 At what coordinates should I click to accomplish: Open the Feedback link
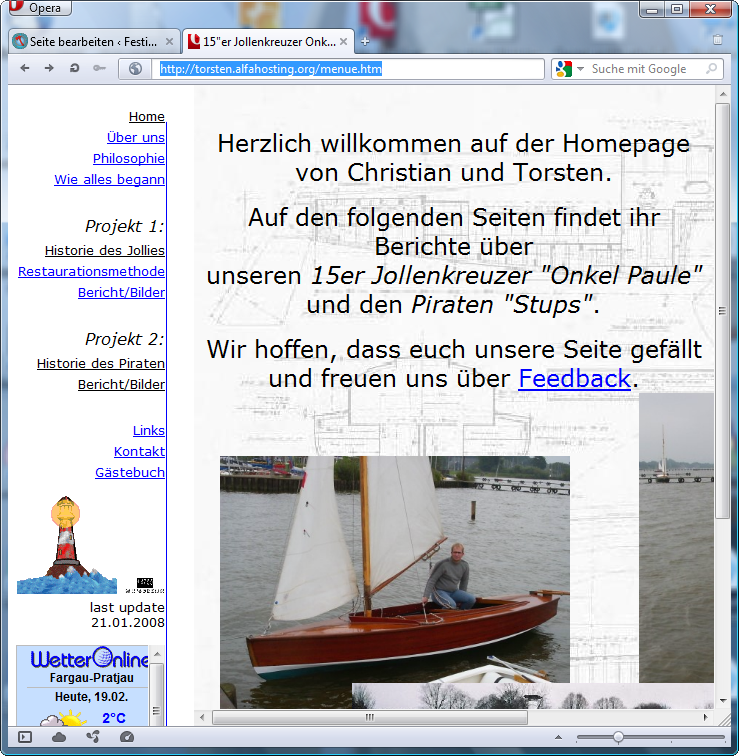(574, 379)
